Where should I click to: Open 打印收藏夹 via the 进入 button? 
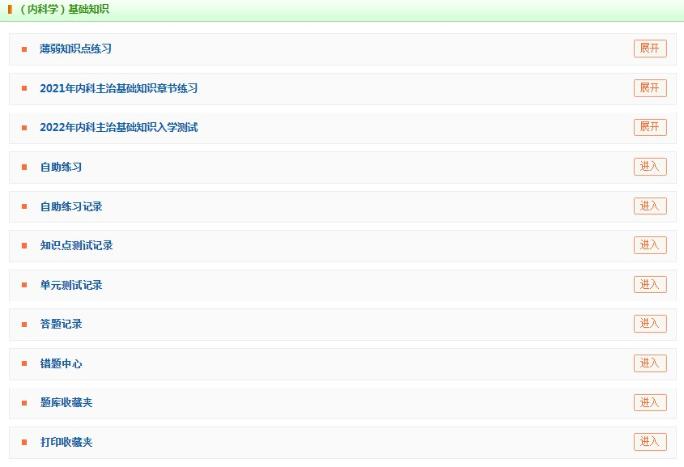[649, 441]
